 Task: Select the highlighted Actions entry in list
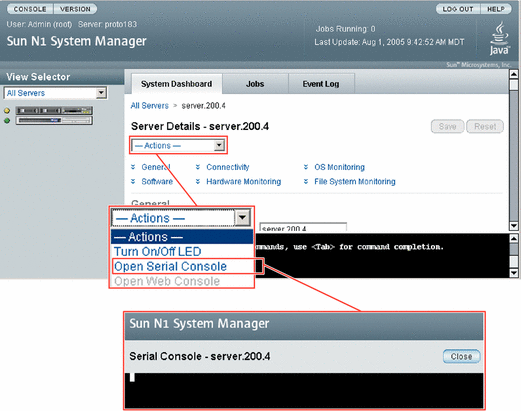click(182, 237)
